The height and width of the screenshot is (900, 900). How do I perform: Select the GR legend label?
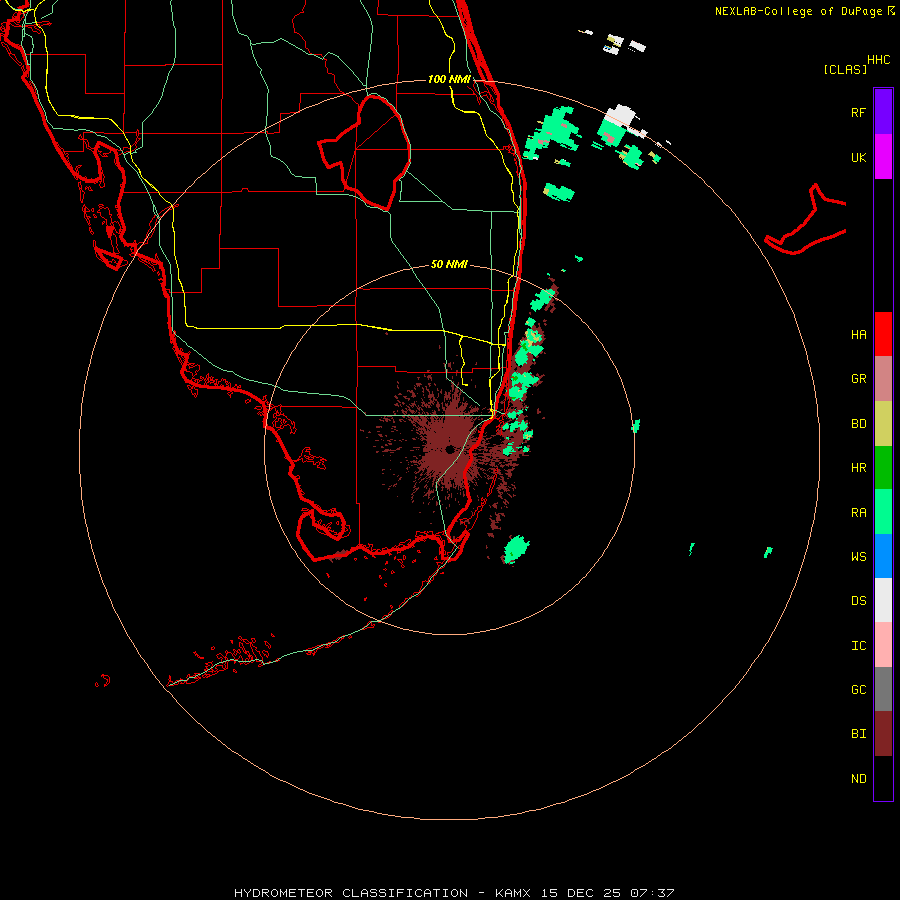858,379
